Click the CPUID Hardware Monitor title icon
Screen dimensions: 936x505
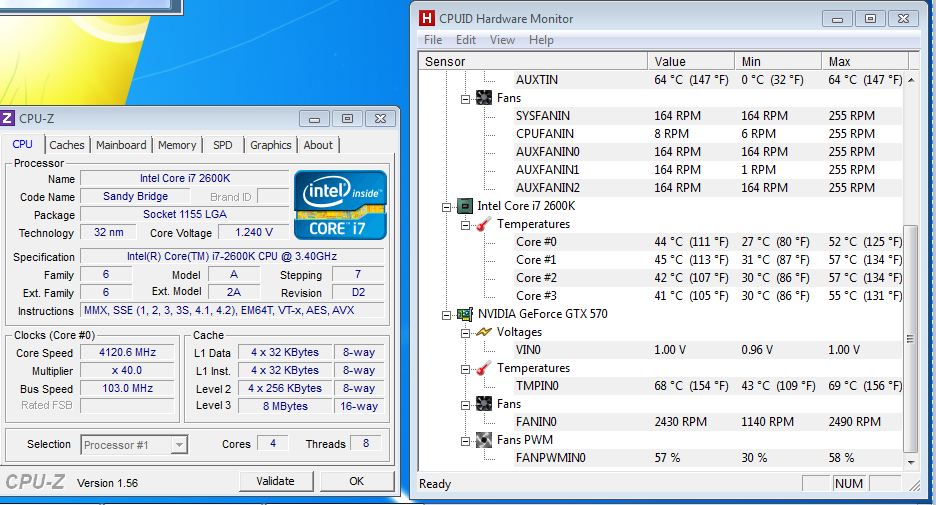click(427, 19)
